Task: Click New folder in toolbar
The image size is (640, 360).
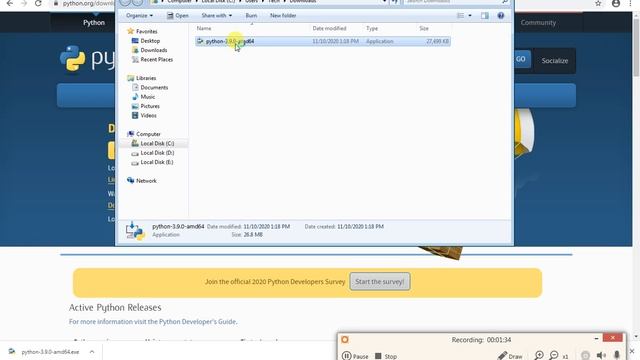Action: click(x=283, y=16)
